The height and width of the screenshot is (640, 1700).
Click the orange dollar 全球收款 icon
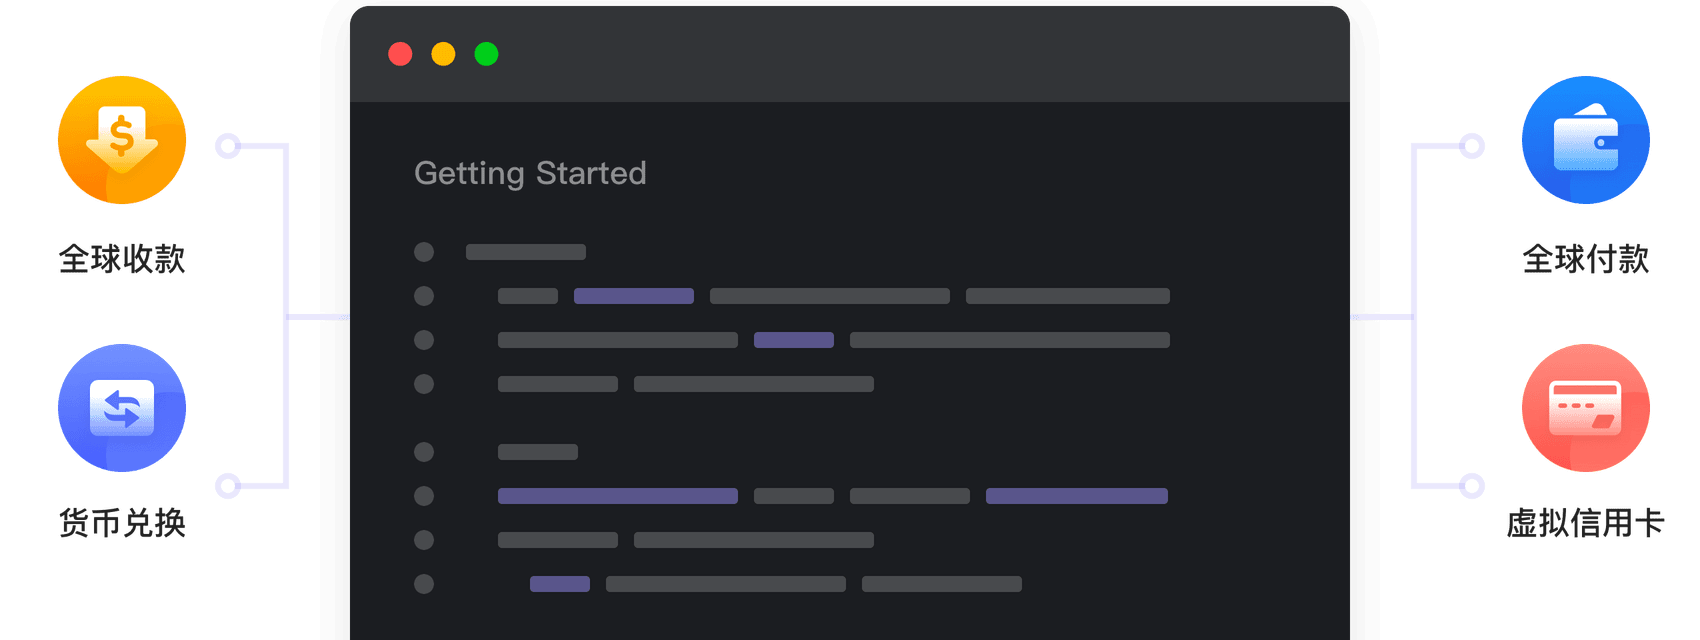coord(122,140)
